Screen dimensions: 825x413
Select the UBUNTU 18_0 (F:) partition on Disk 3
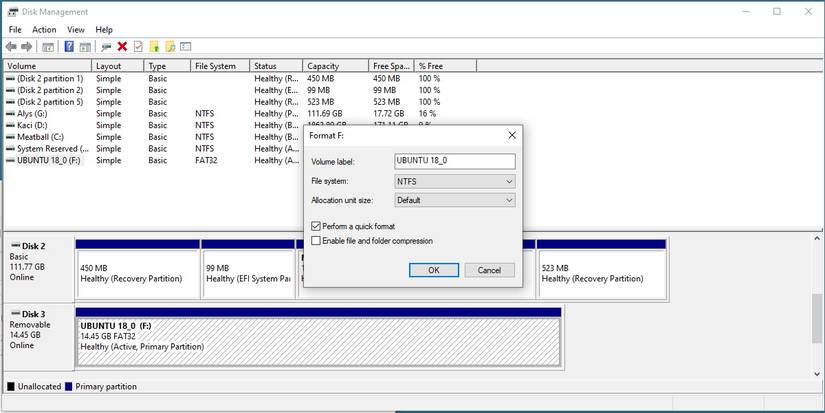point(318,338)
